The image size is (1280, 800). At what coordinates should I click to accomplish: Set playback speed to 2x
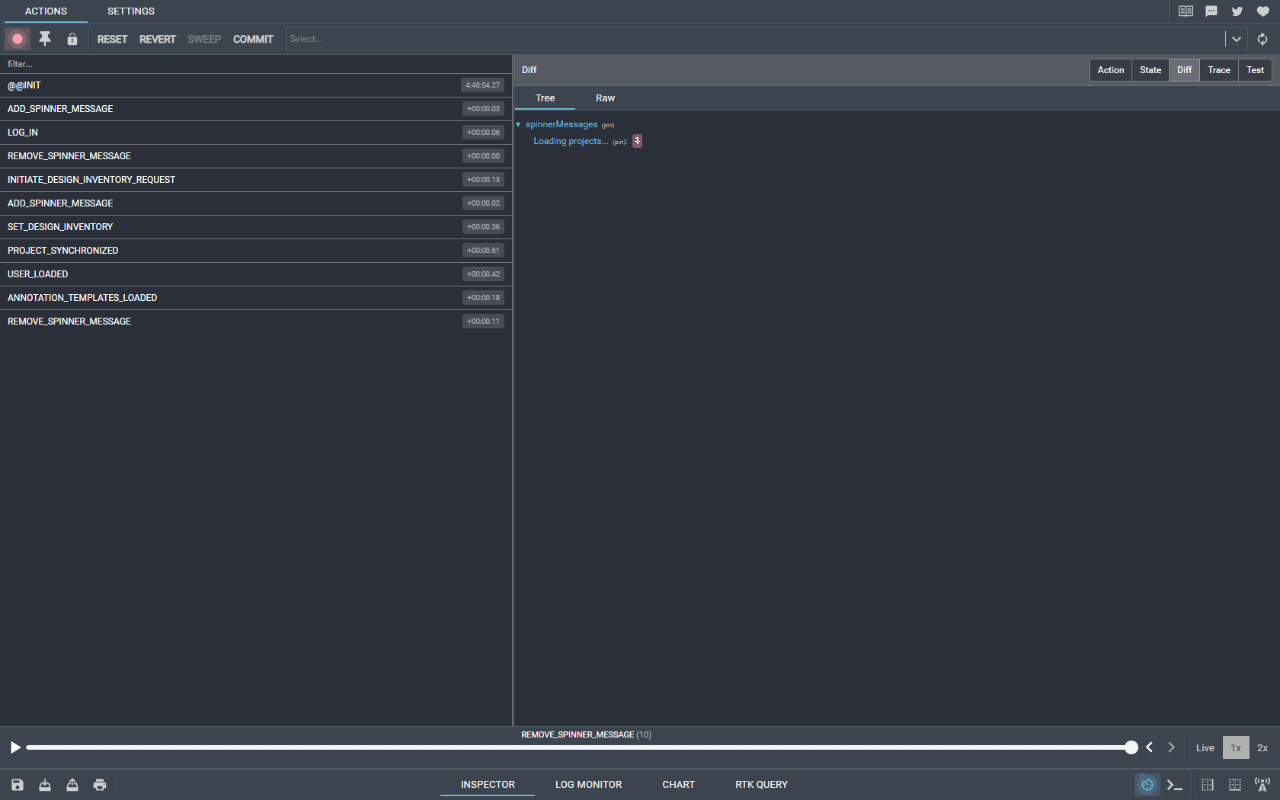pyautogui.click(x=1263, y=748)
